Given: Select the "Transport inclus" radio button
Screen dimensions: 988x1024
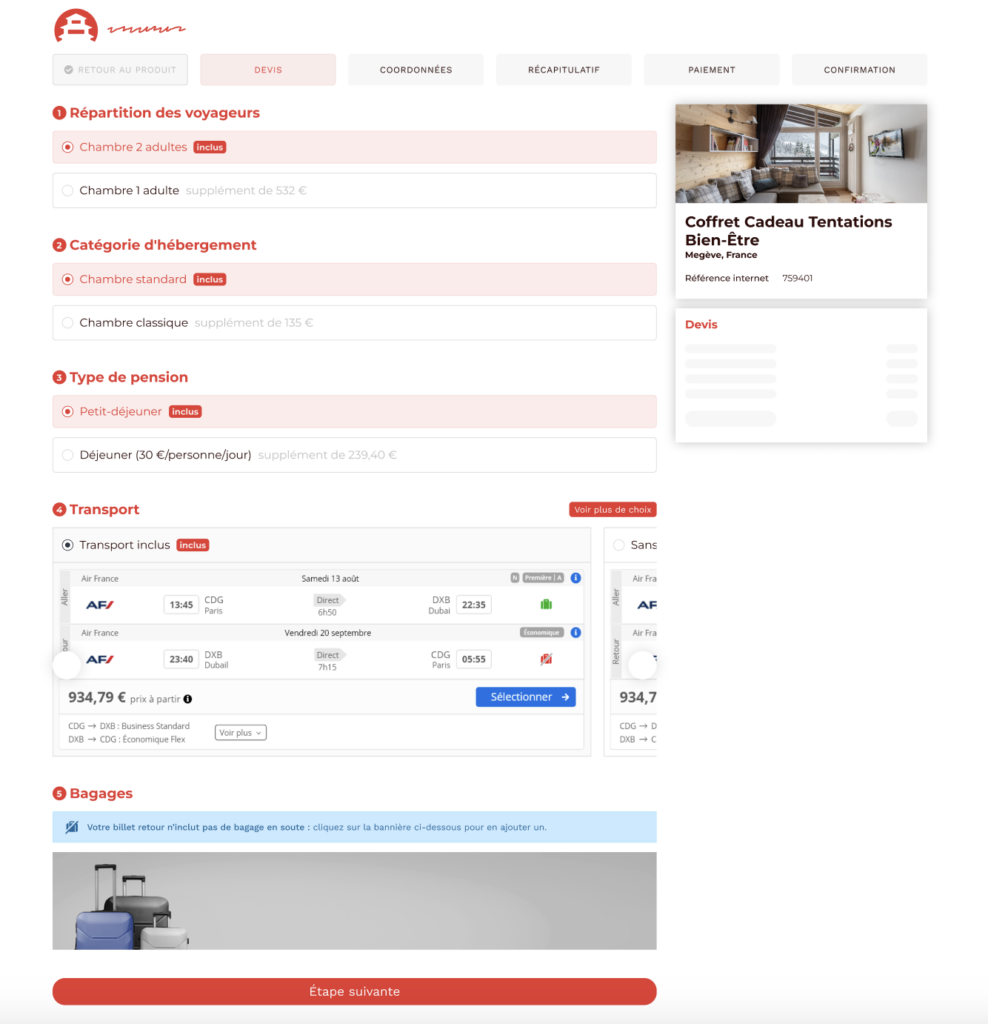Looking at the screenshot, I should pyautogui.click(x=68, y=545).
